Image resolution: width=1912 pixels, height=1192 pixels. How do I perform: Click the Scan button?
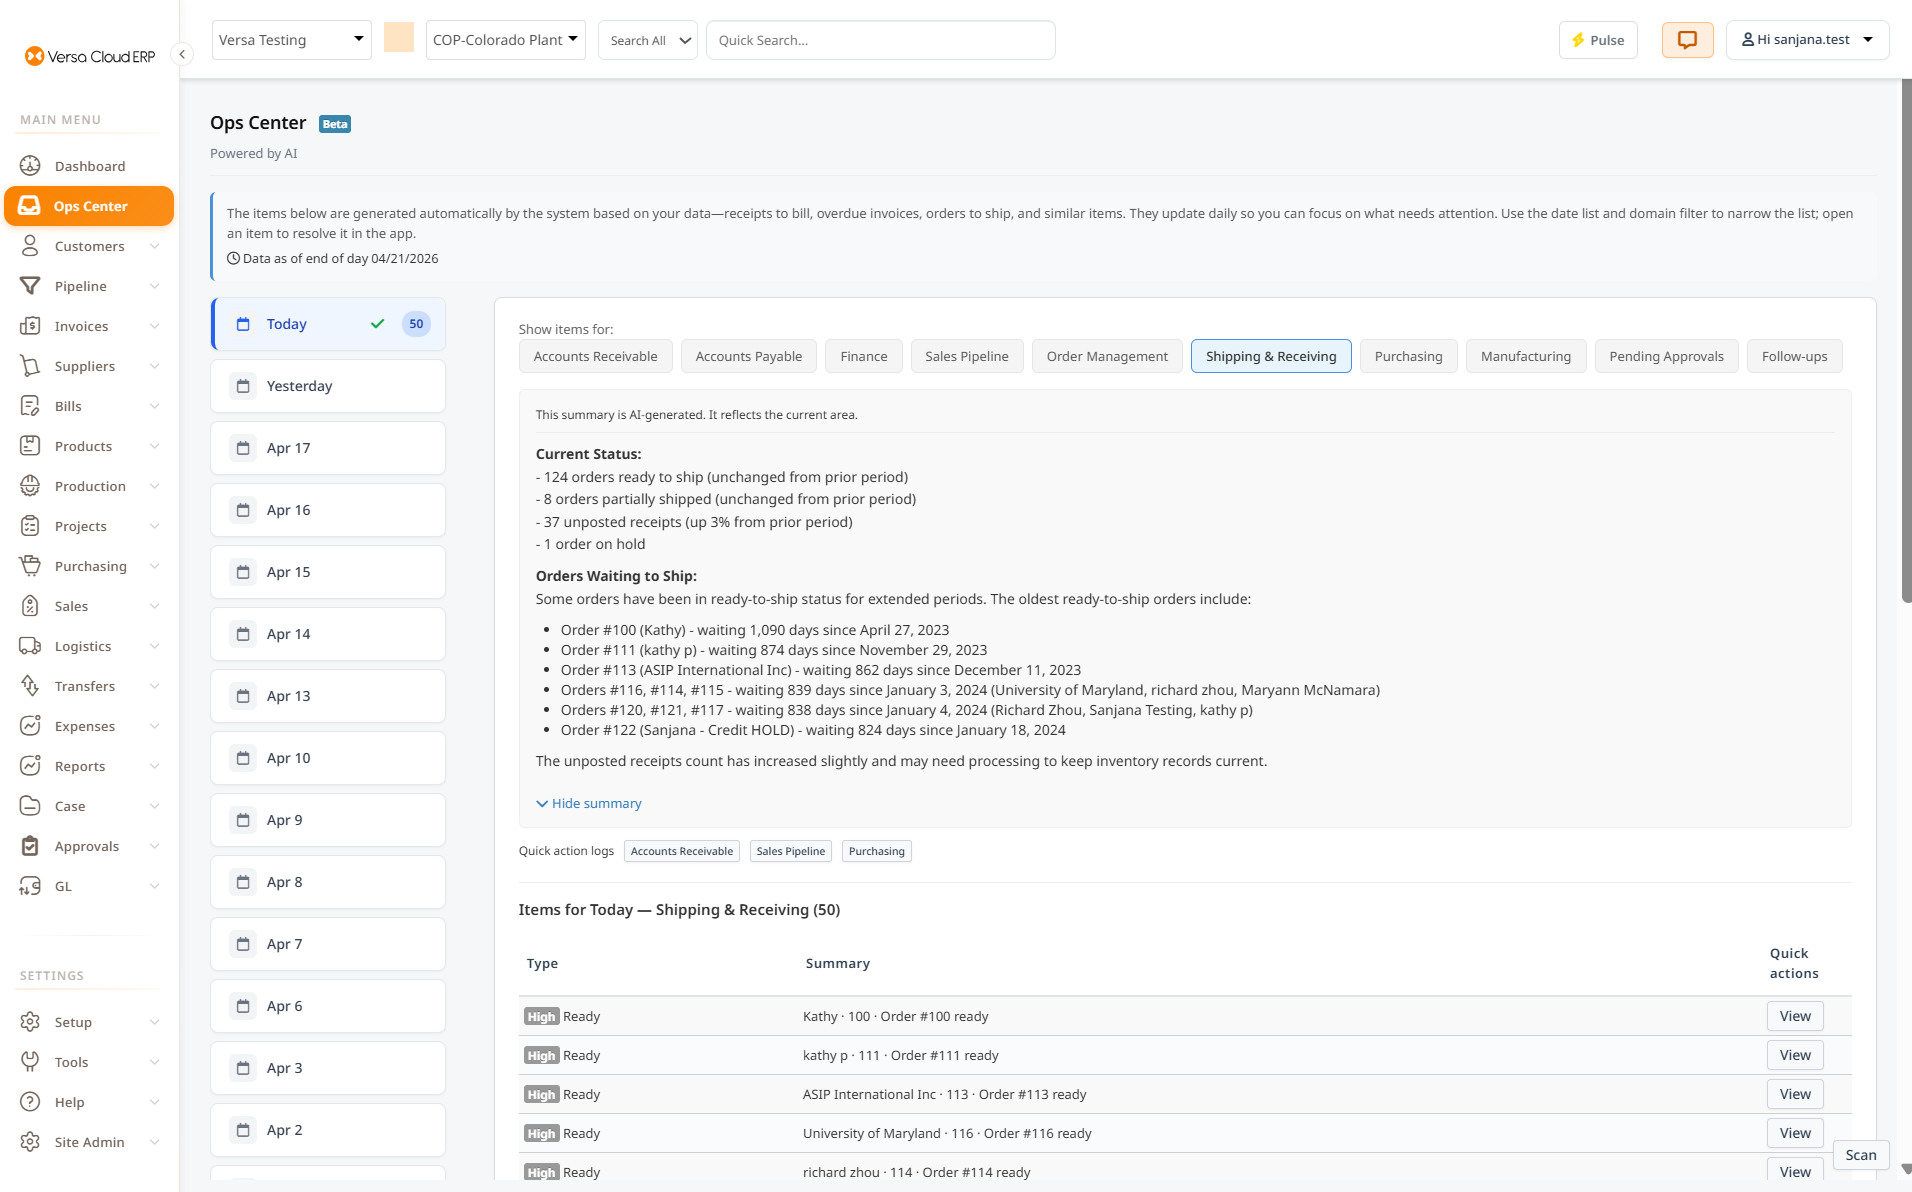click(x=1861, y=1155)
